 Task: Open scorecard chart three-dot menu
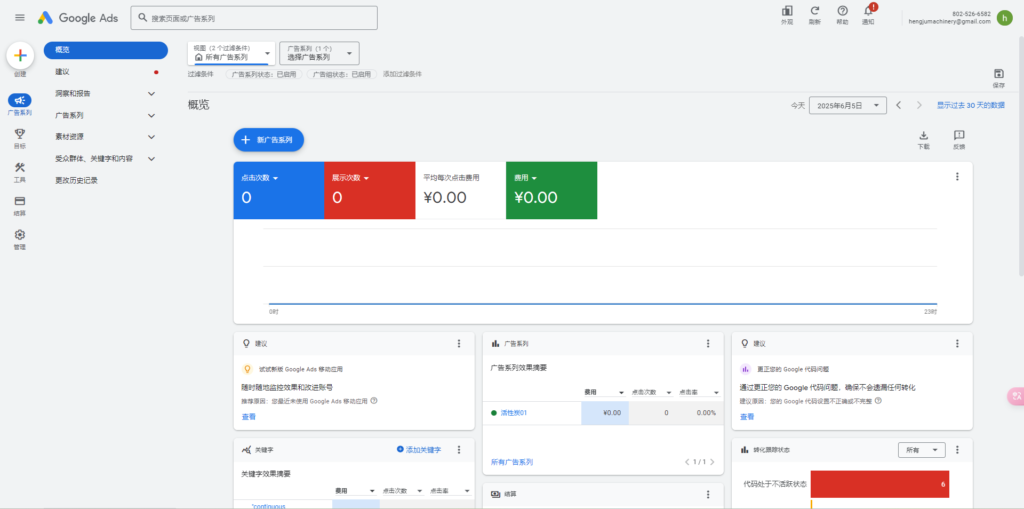(957, 176)
